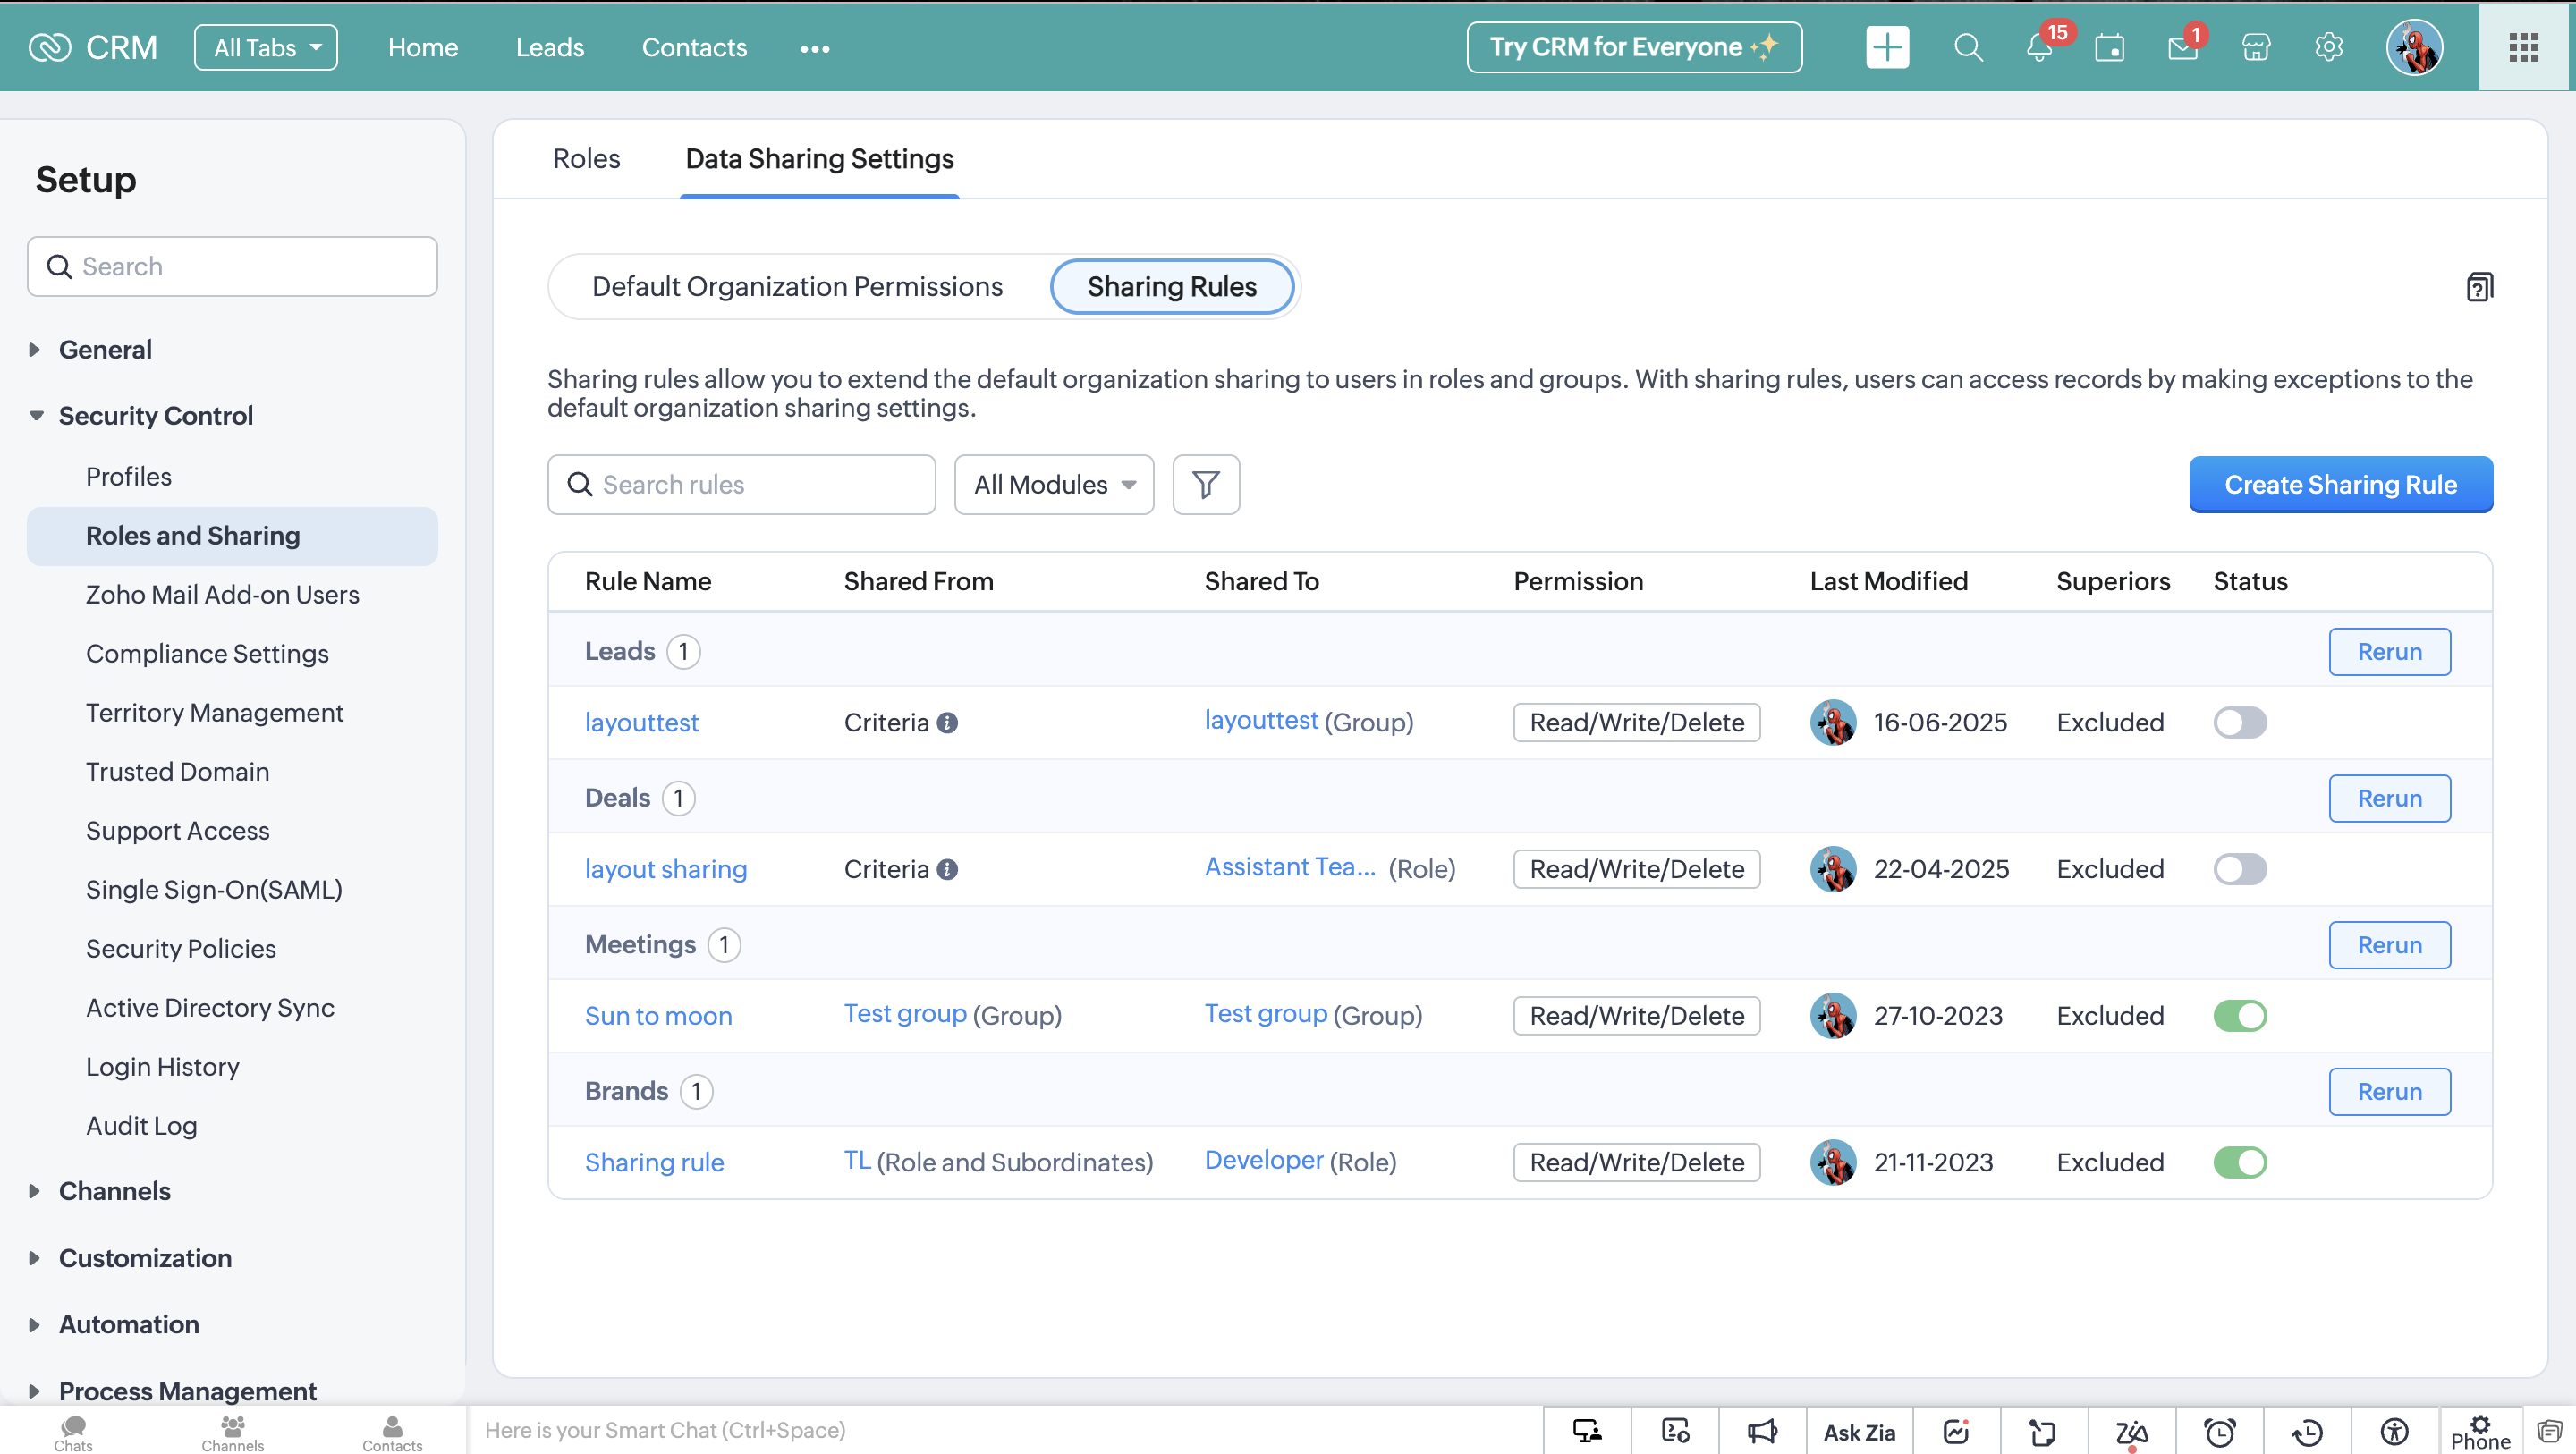Click the calendar icon in header

[x=2110, y=48]
